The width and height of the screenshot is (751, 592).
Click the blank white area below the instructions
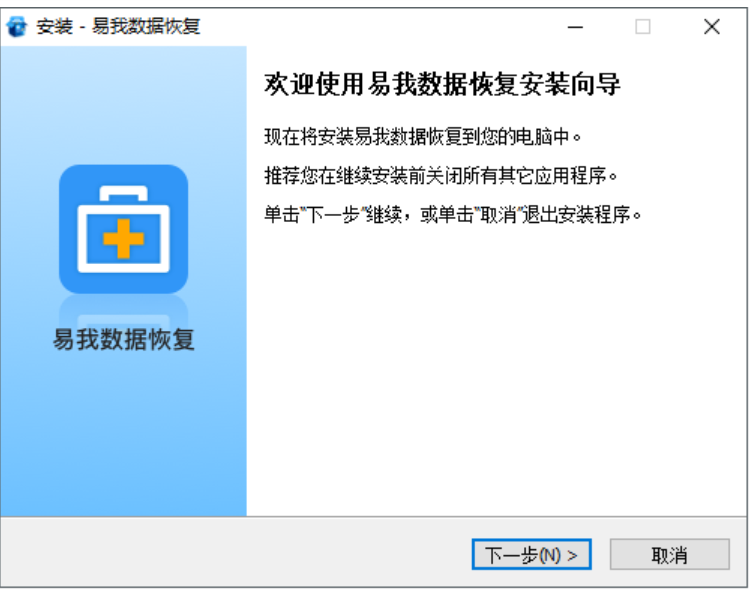pos(496,369)
